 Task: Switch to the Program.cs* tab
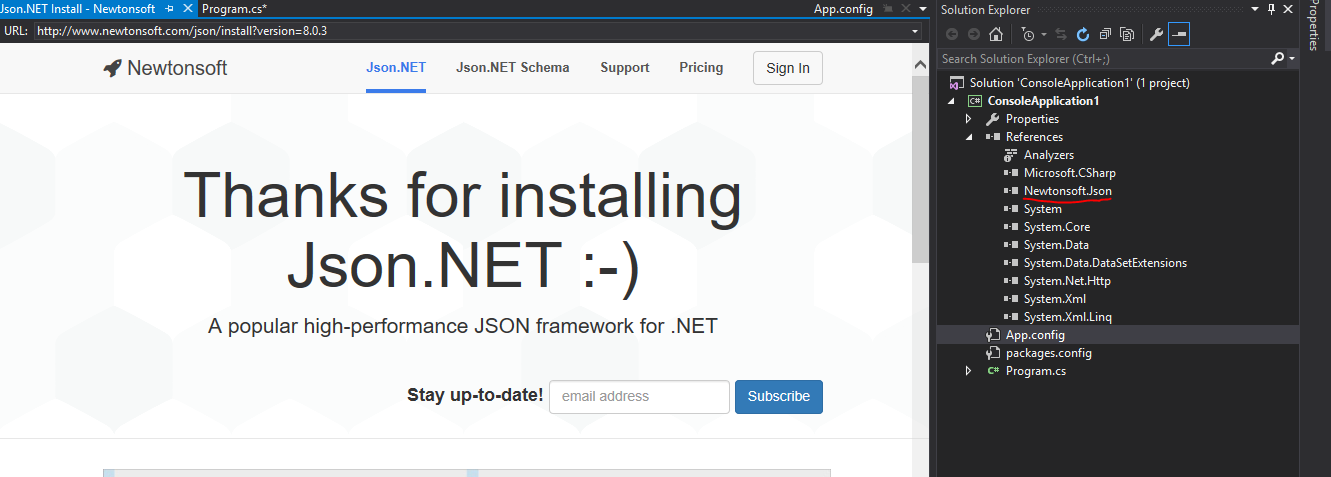[235, 9]
